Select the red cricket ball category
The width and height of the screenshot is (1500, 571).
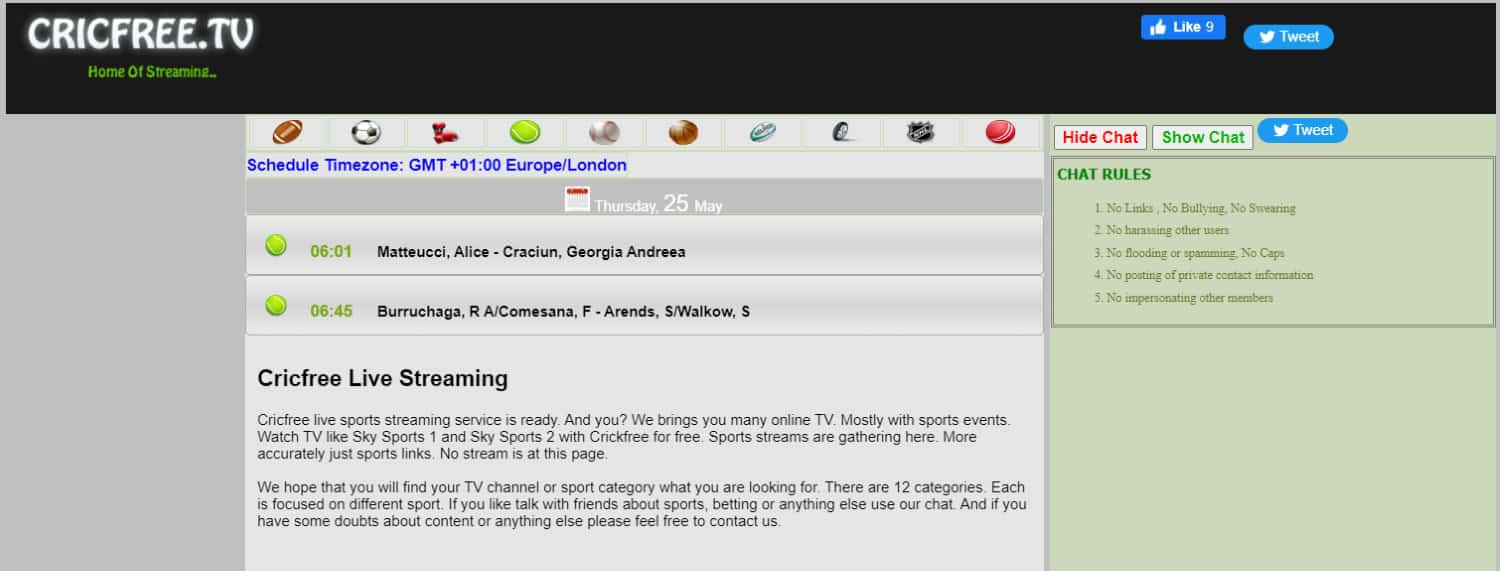[x=1000, y=132]
